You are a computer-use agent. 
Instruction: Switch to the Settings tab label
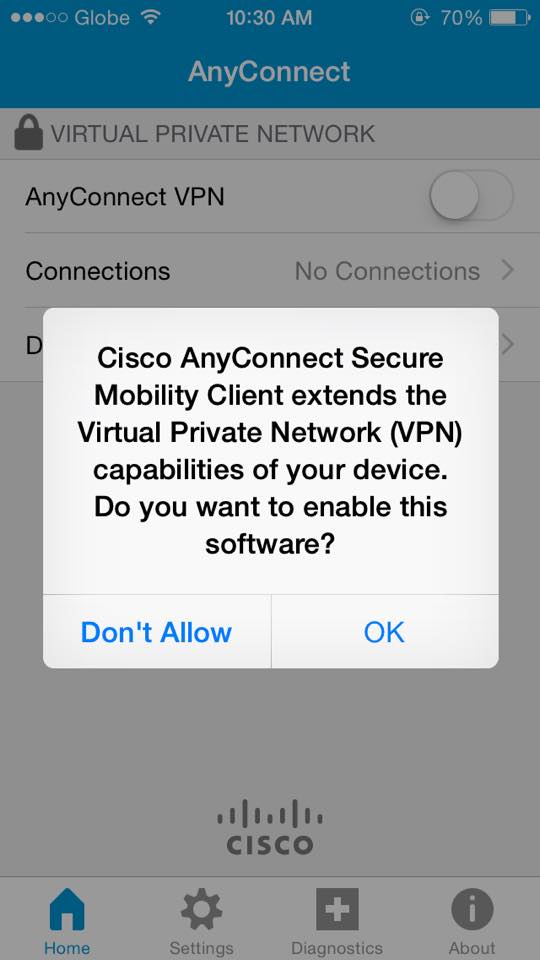tap(201, 948)
